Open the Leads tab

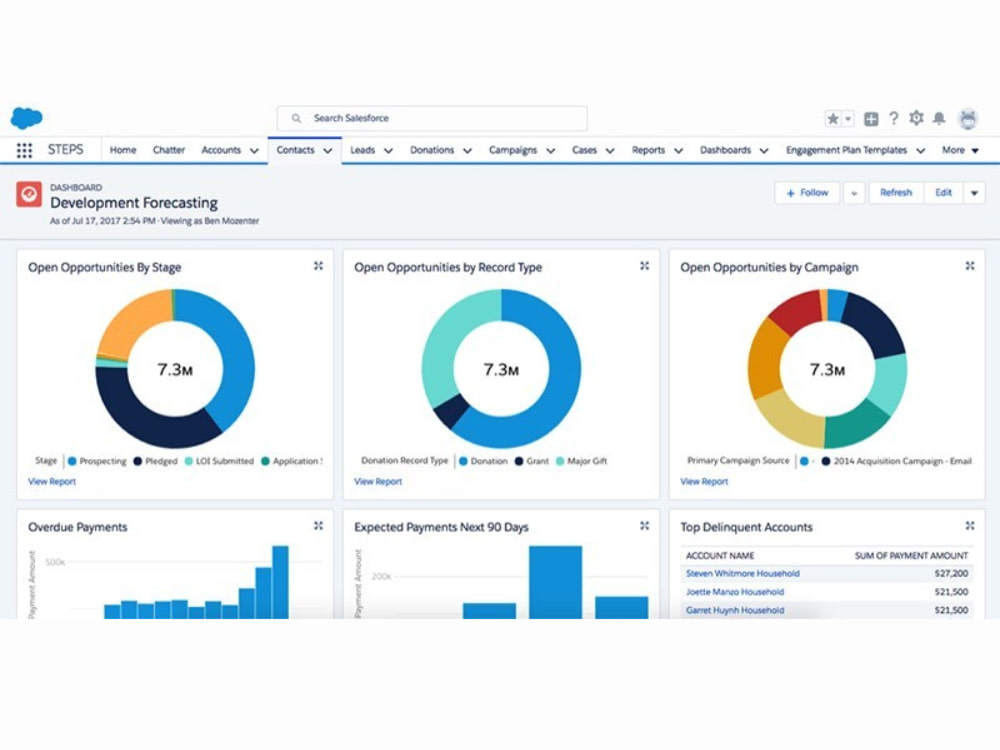[362, 150]
